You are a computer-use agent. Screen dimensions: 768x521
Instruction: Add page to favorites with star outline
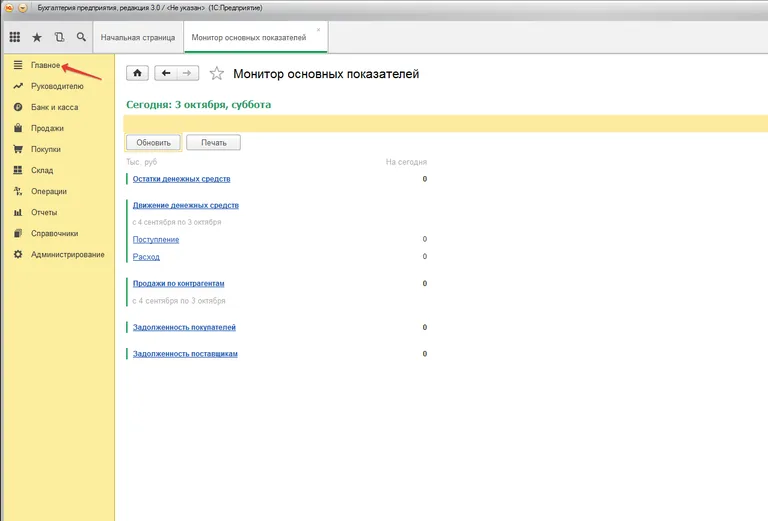[217, 74]
